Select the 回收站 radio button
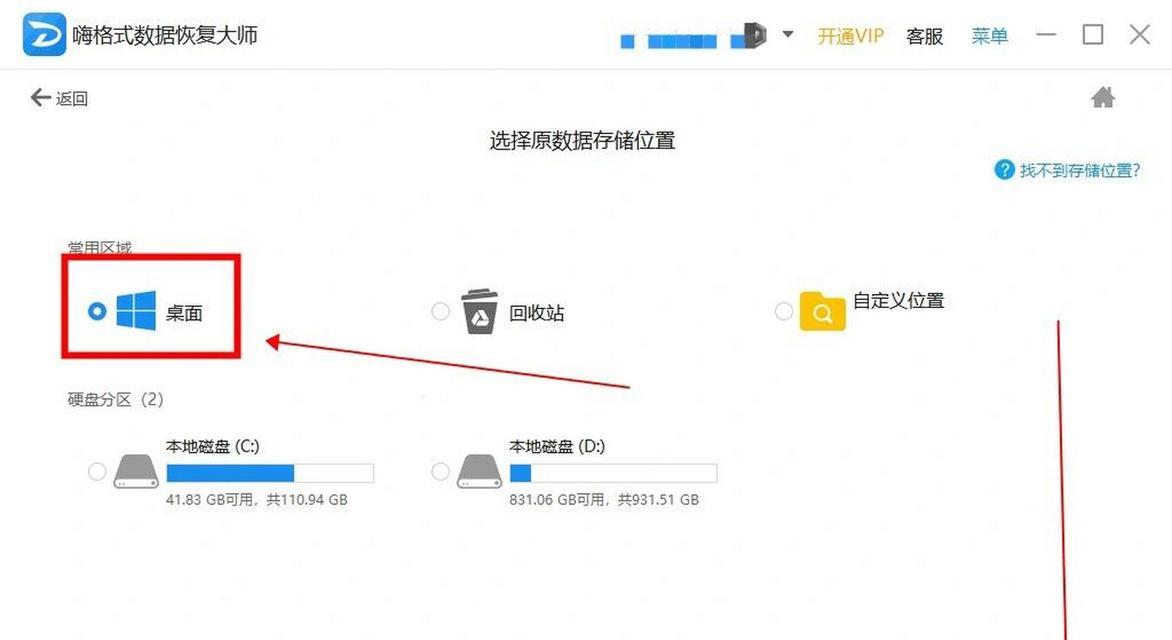 tap(440, 310)
